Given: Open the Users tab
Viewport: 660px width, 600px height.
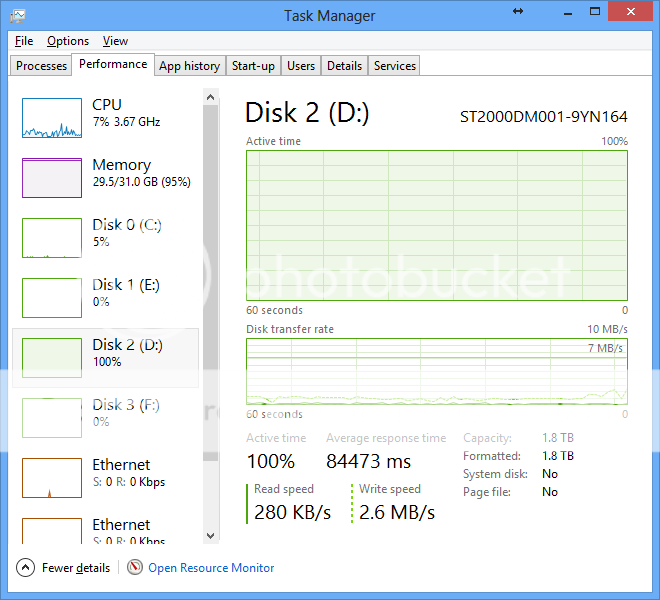Looking at the screenshot, I should (x=301, y=66).
